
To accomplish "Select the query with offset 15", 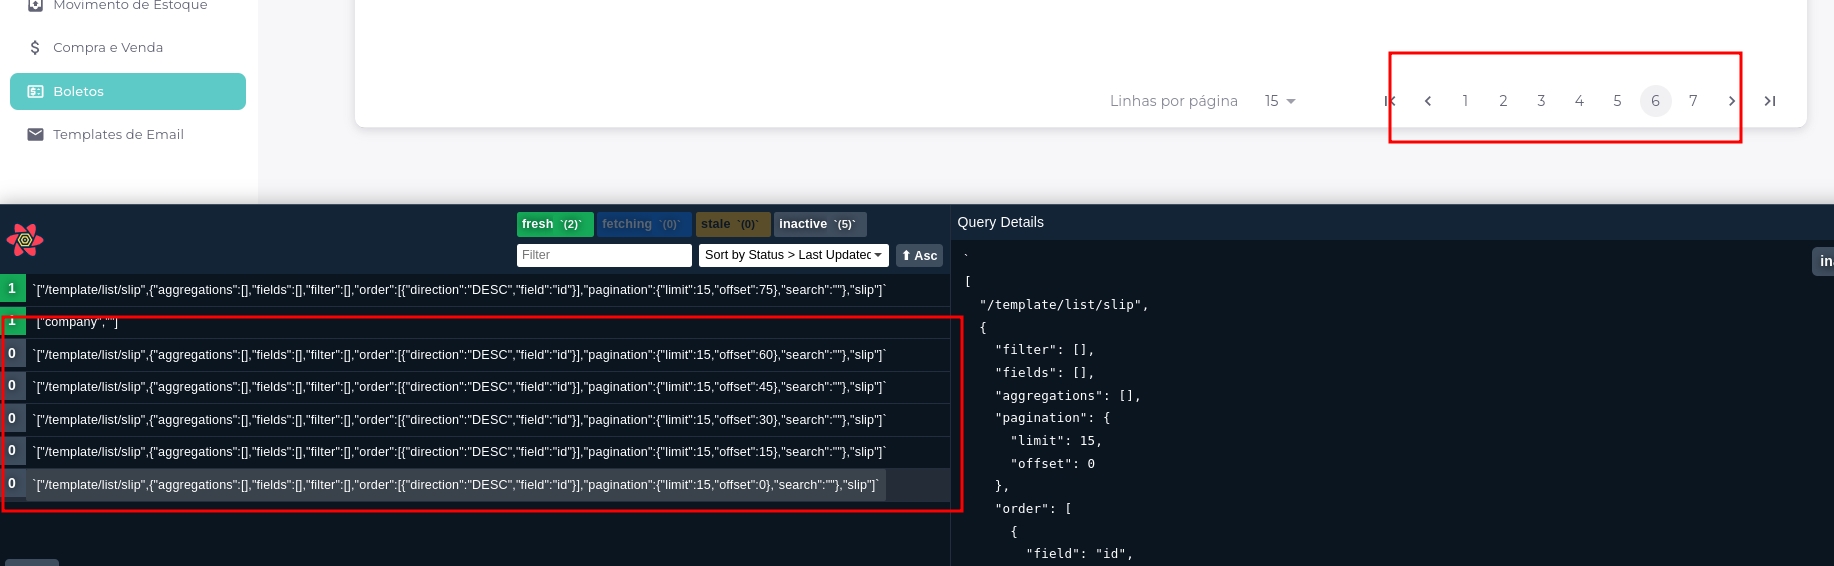I will [475, 452].
